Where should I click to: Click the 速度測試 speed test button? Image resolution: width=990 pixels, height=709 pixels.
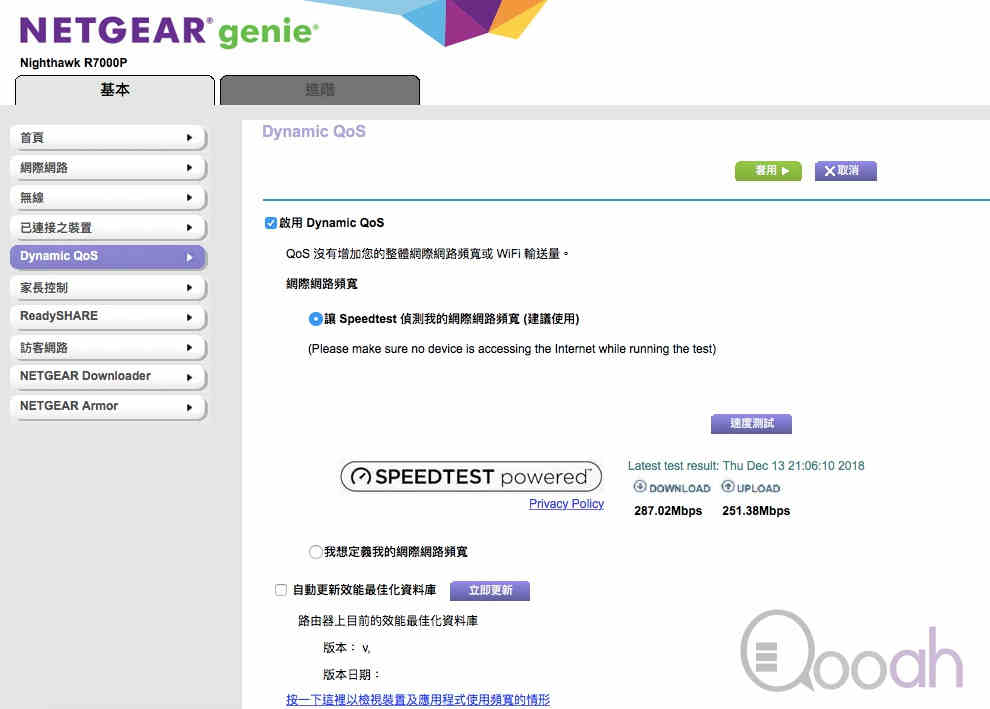[x=751, y=424]
